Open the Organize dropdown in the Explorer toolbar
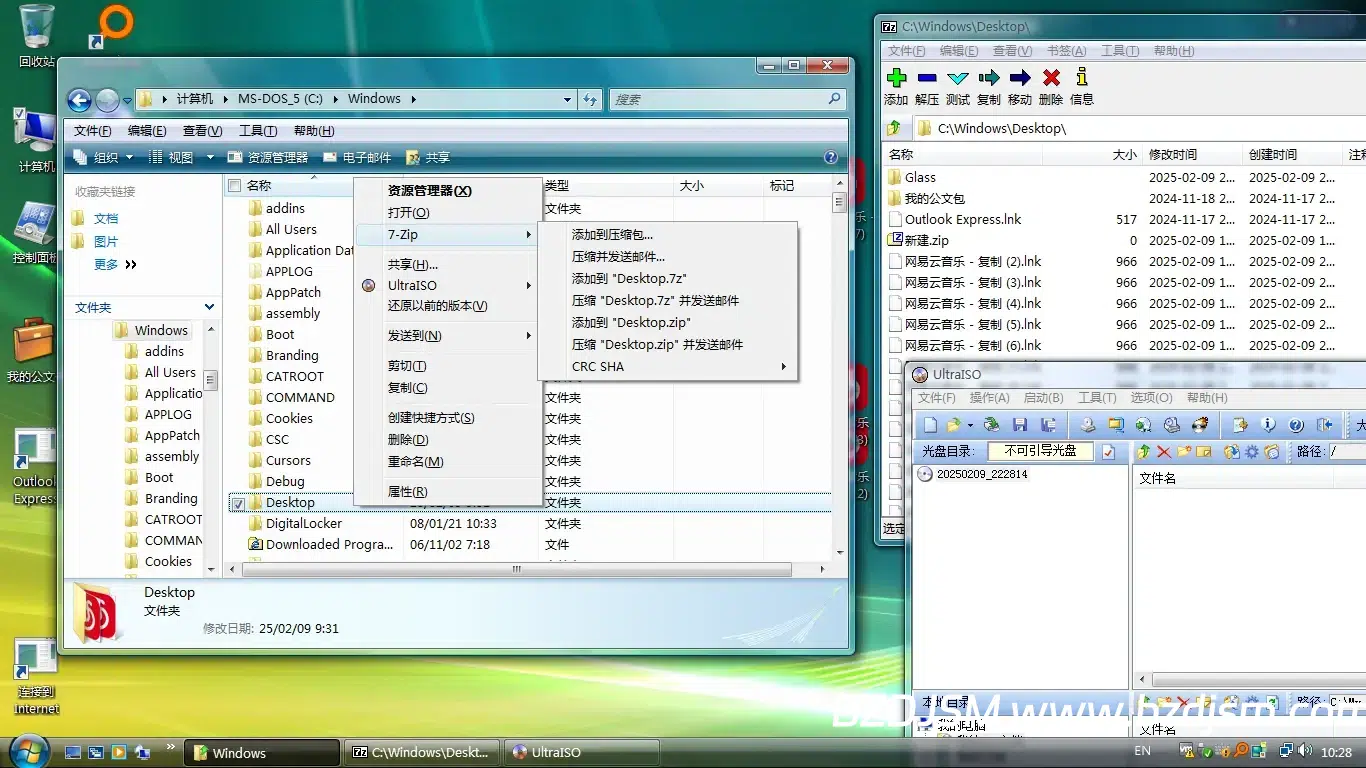This screenshot has width=1366, height=768. [105, 157]
